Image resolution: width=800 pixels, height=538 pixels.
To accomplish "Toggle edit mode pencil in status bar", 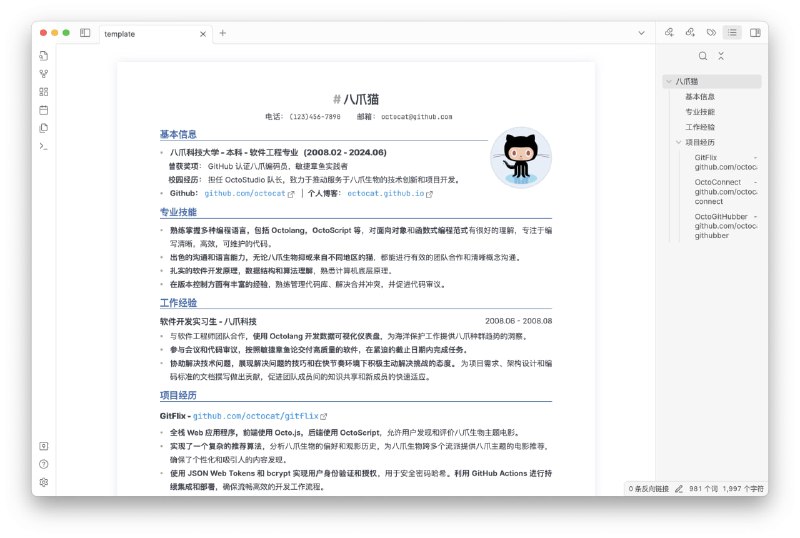I will (x=679, y=489).
